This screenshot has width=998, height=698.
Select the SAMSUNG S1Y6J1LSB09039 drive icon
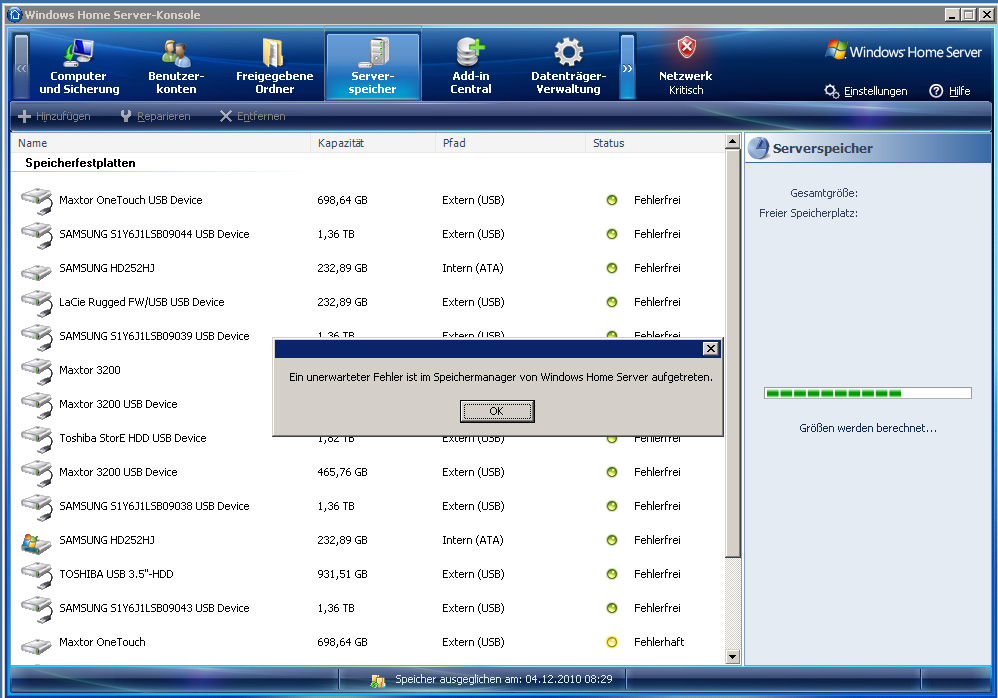(x=37, y=337)
